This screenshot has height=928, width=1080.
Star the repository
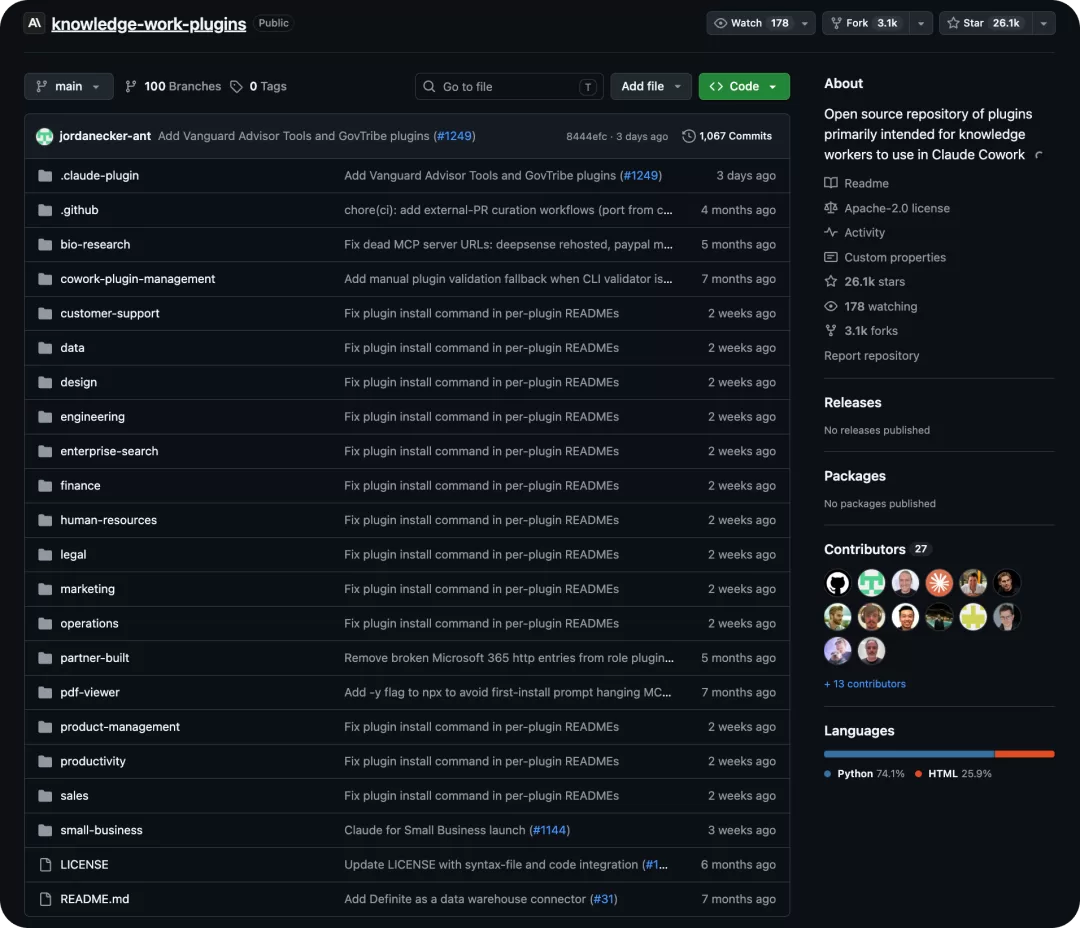(986, 23)
